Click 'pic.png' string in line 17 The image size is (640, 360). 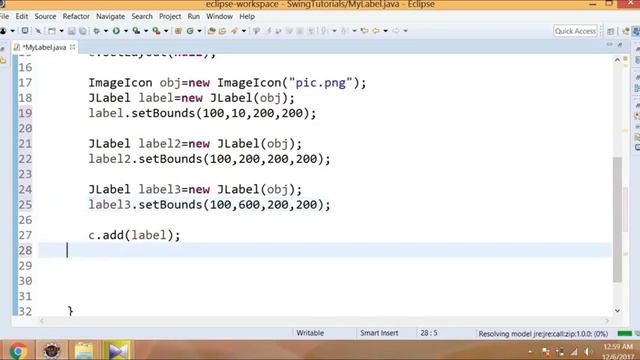click(x=320, y=83)
